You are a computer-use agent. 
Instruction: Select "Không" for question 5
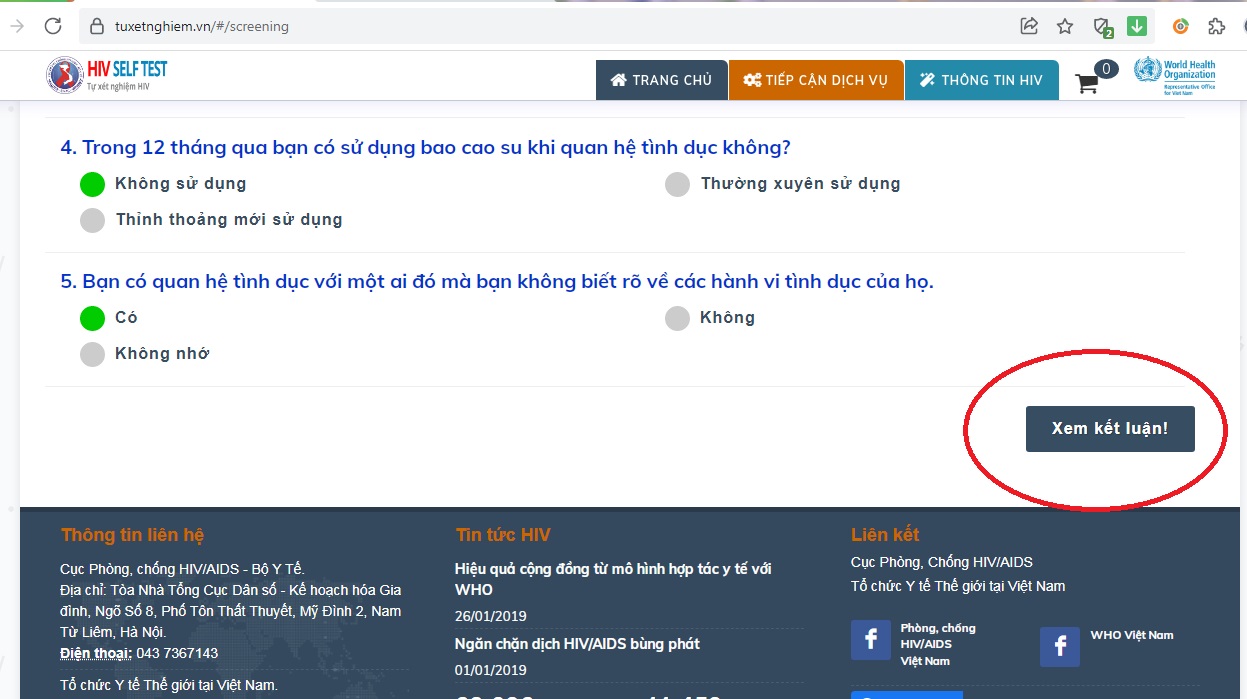678,318
